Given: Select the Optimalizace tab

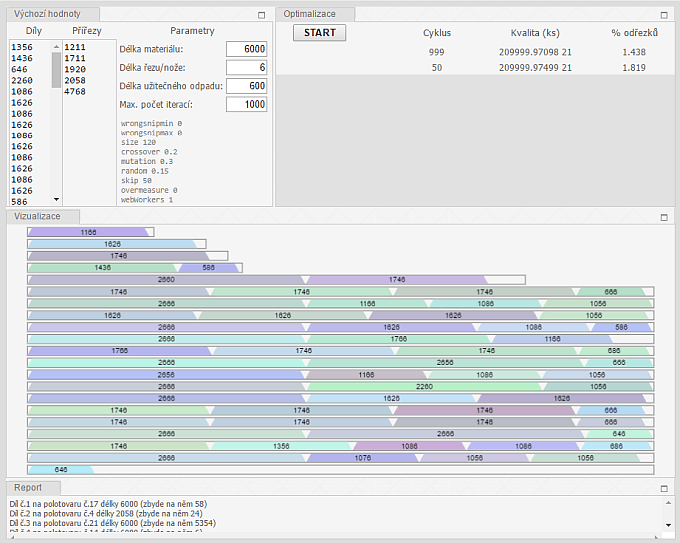Looking at the screenshot, I should point(315,14).
